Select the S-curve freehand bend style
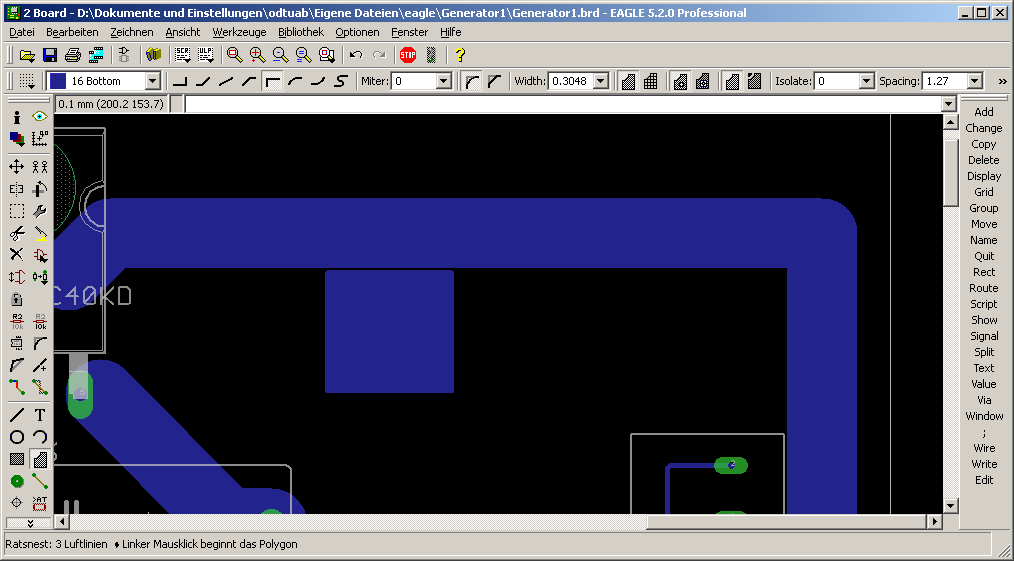The width and height of the screenshot is (1014, 561). point(341,81)
